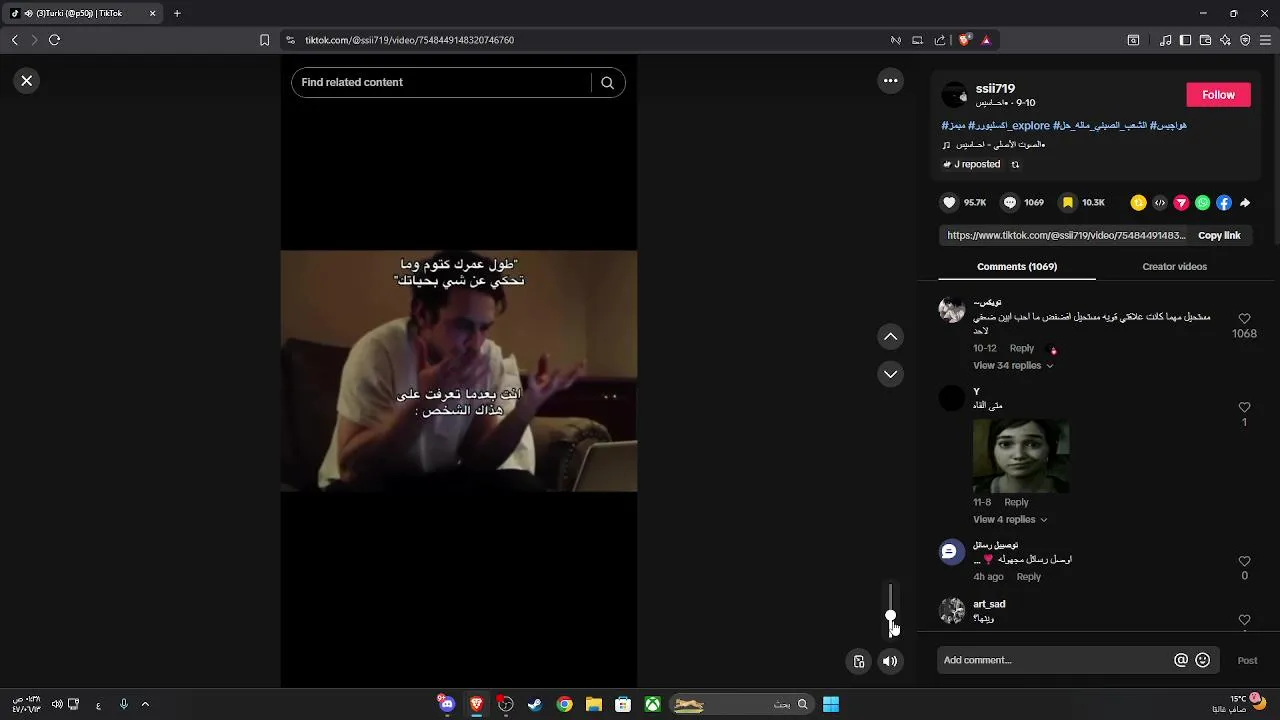Like the comment with 1068 likes
Viewport: 1280px width, 720px height.
[x=1244, y=319]
